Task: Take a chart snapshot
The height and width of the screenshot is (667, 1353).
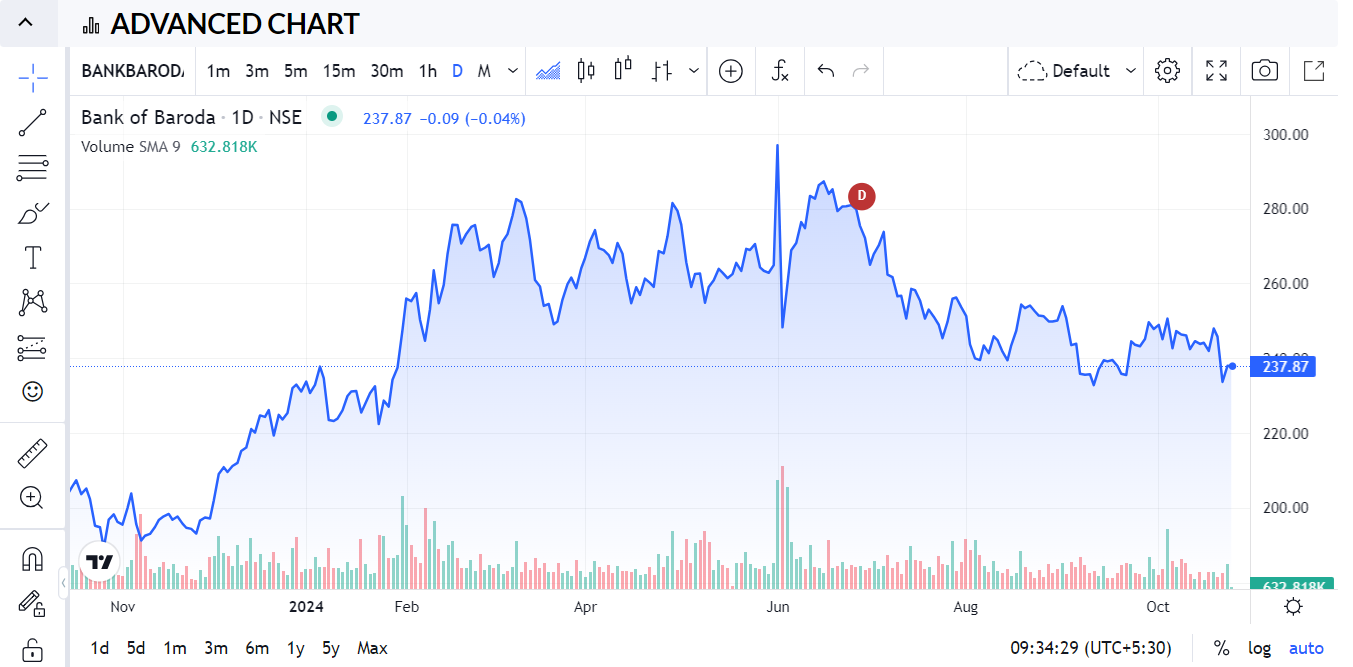Action: point(1265,71)
